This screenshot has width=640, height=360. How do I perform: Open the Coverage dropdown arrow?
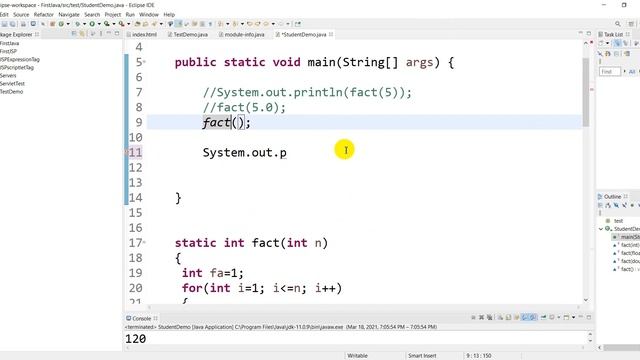(x=114, y=24)
